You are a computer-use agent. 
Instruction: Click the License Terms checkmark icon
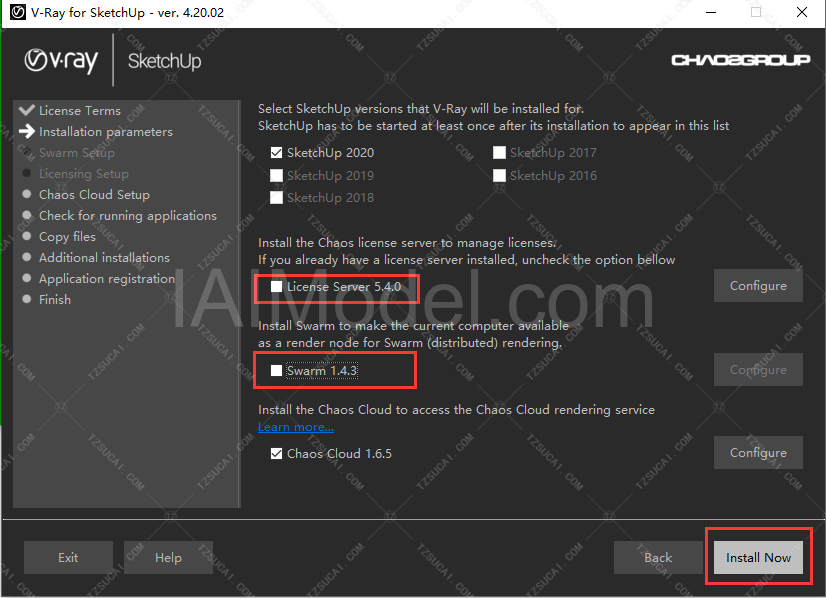26,110
